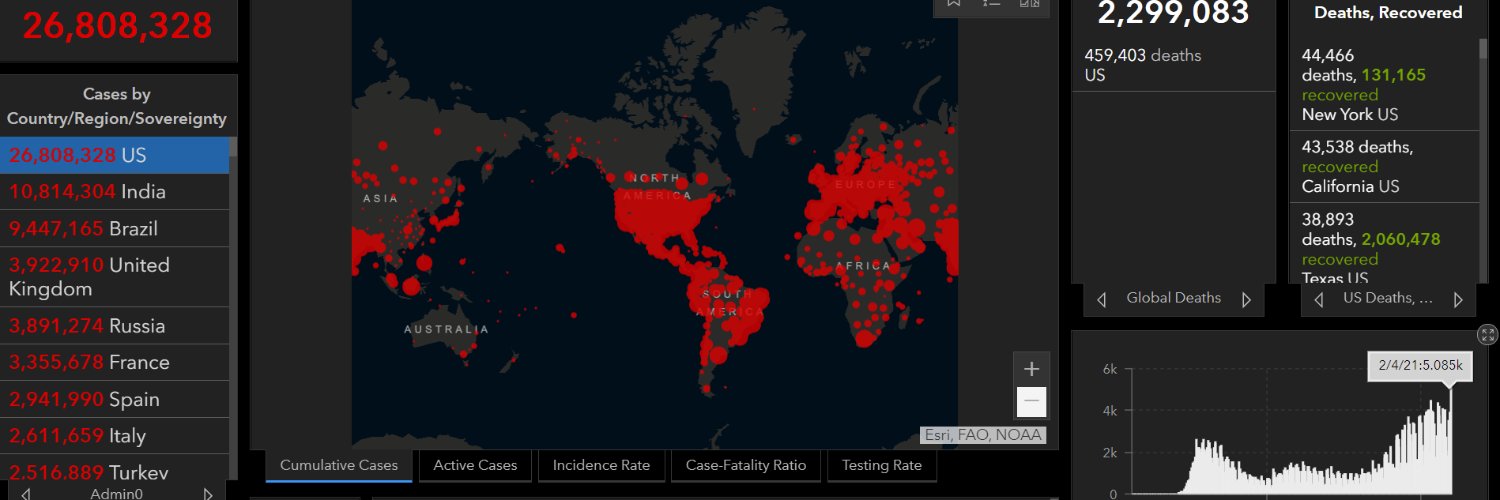
Task: Click the Admin0 pager label
Action: coord(117,493)
